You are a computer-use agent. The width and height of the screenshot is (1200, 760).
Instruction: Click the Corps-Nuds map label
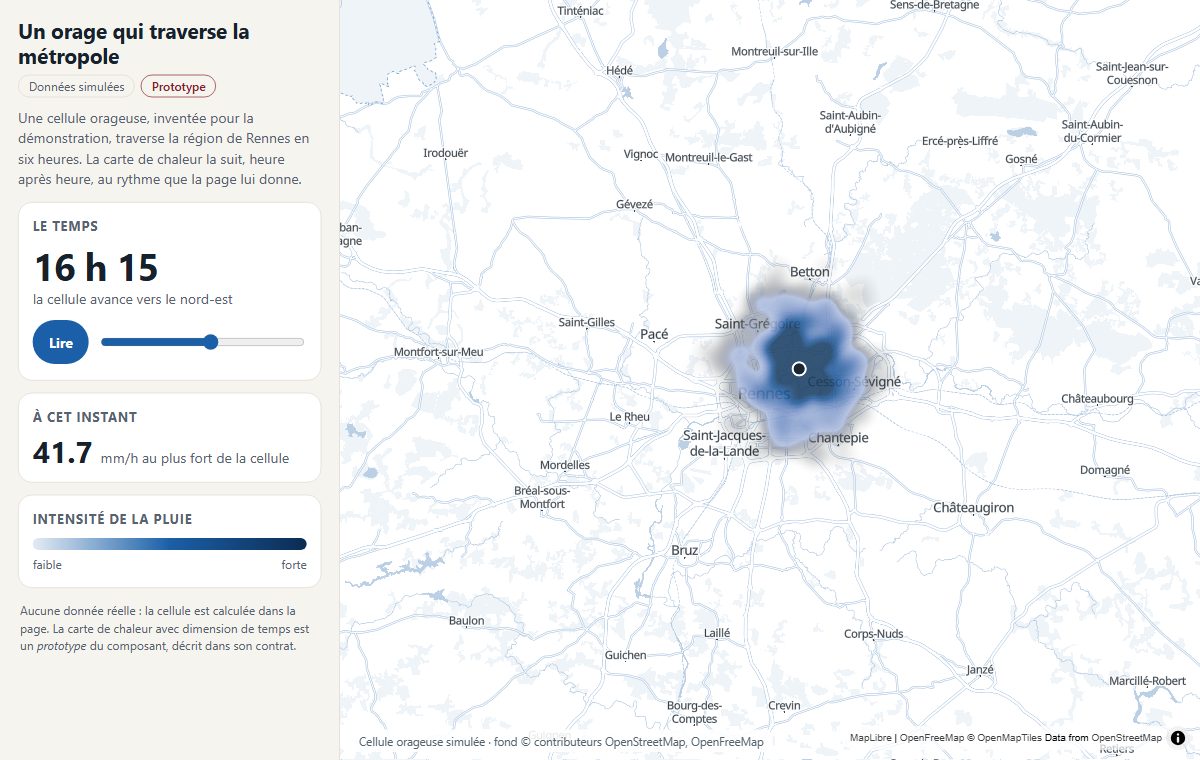point(874,634)
